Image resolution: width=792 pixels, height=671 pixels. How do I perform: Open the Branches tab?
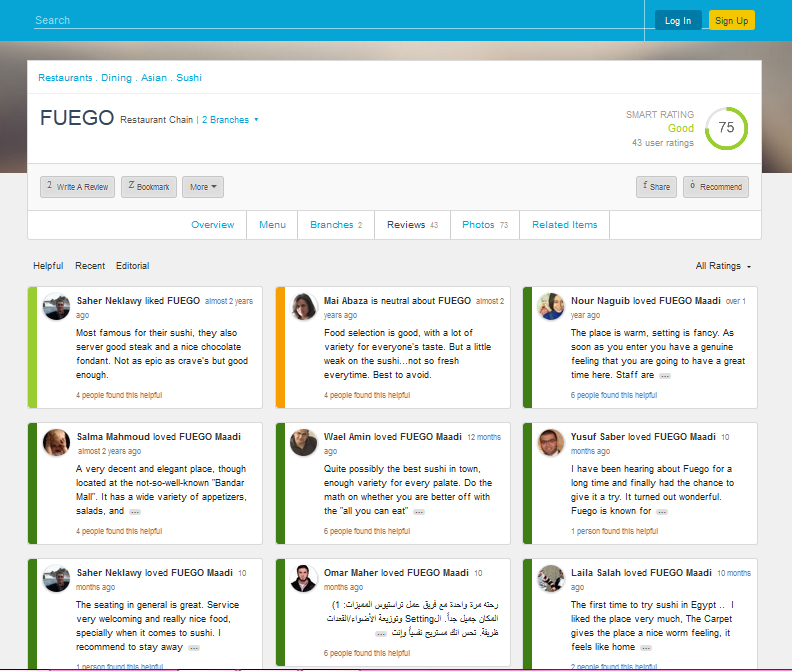coord(336,225)
